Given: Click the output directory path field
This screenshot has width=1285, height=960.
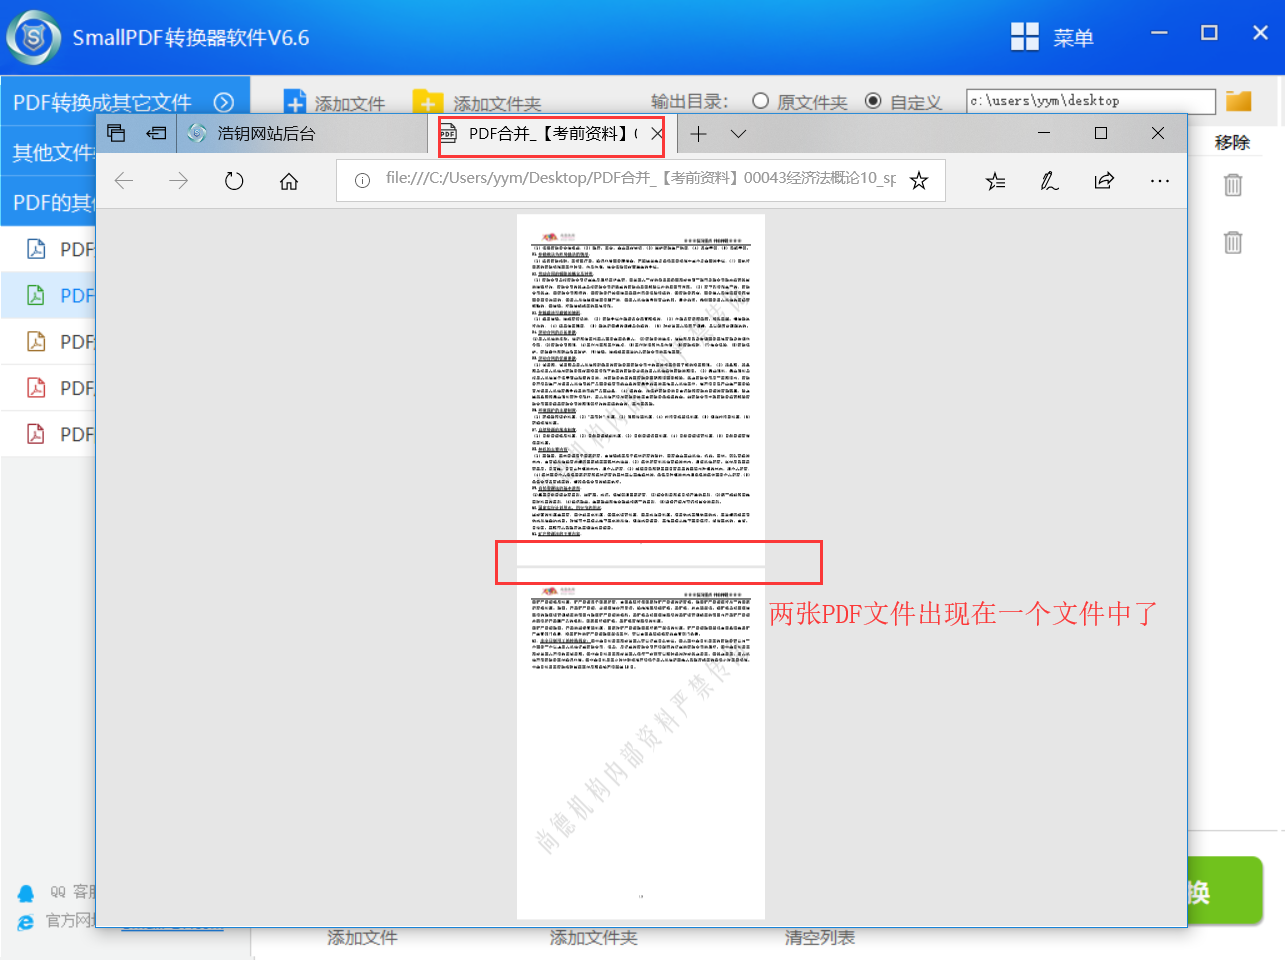Looking at the screenshot, I should (1091, 101).
